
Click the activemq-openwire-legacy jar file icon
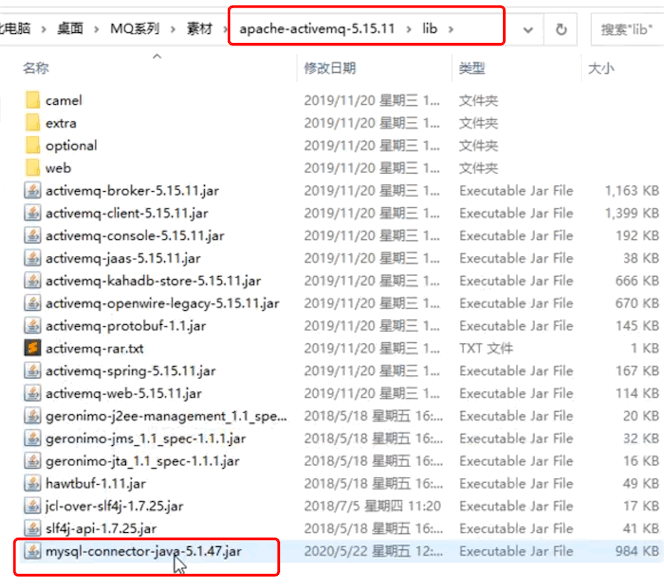33,303
